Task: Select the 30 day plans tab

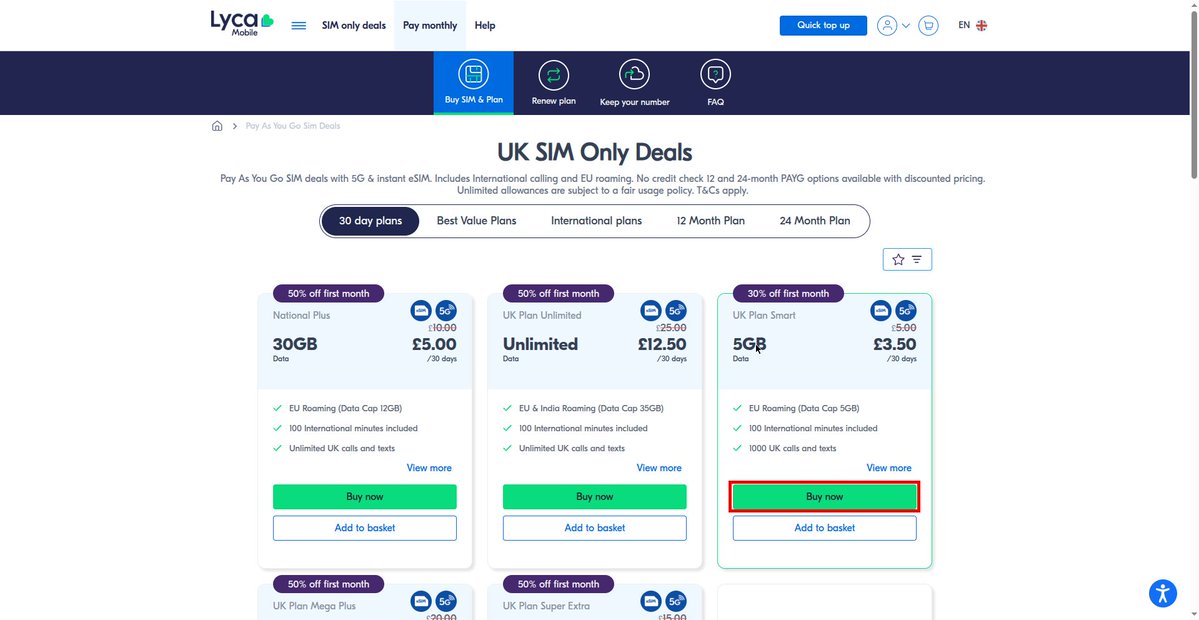Action: (x=370, y=221)
